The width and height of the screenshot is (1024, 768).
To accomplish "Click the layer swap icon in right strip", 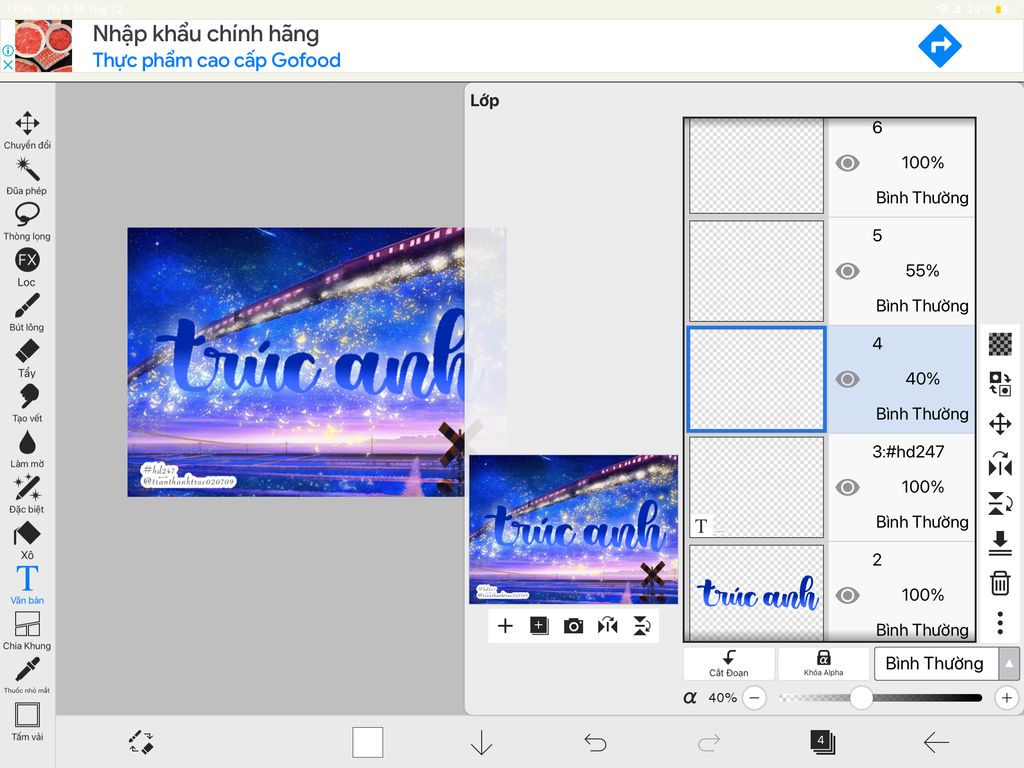I will point(1000,383).
